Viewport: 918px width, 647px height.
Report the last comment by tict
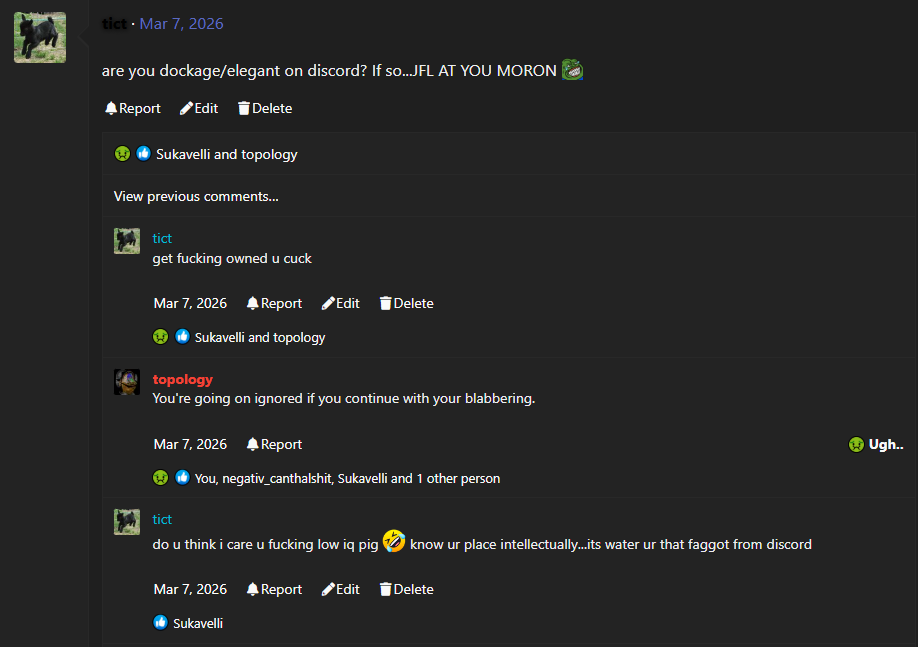(274, 589)
